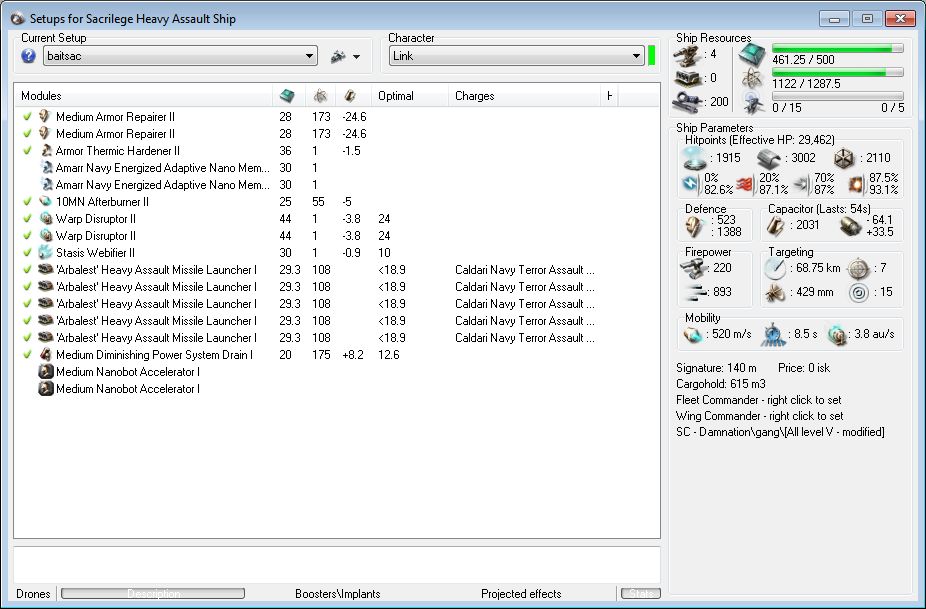This screenshot has height=609, width=926.
Task: Open the Projected effects tab
Action: coord(521,594)
